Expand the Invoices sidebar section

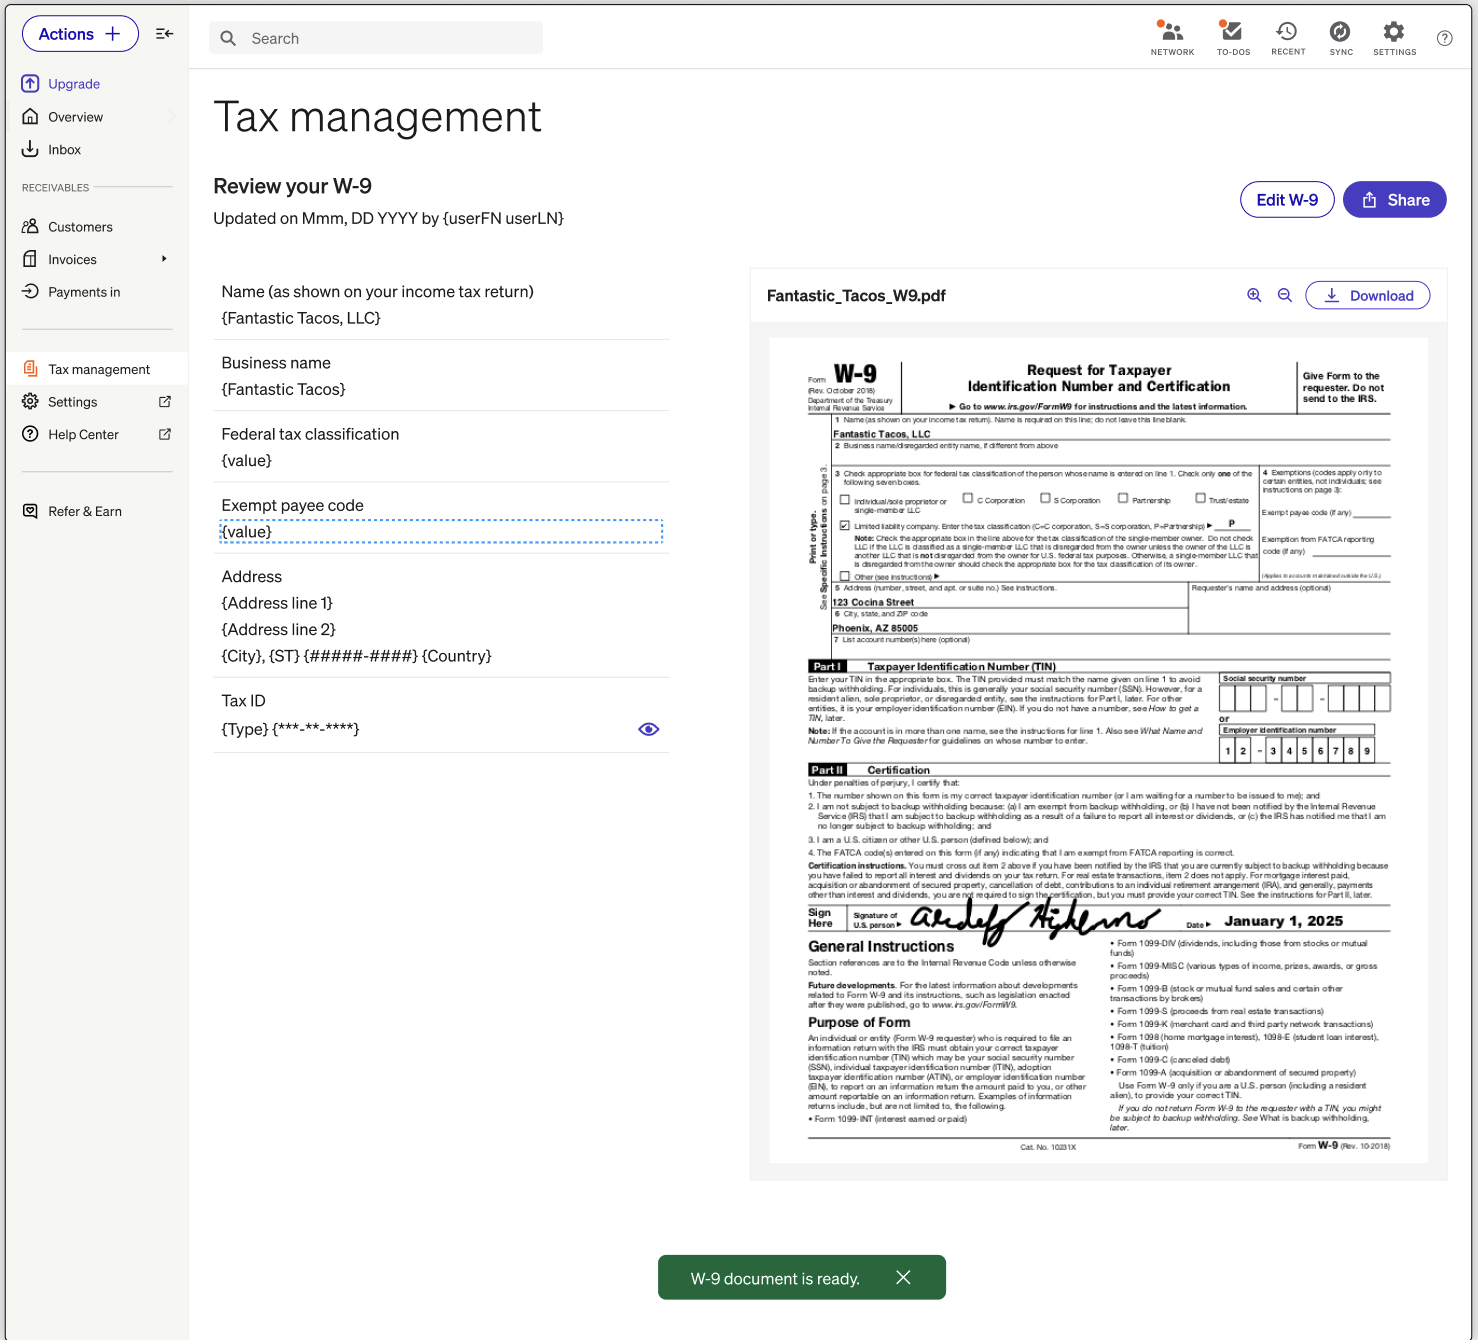[164, 259]
